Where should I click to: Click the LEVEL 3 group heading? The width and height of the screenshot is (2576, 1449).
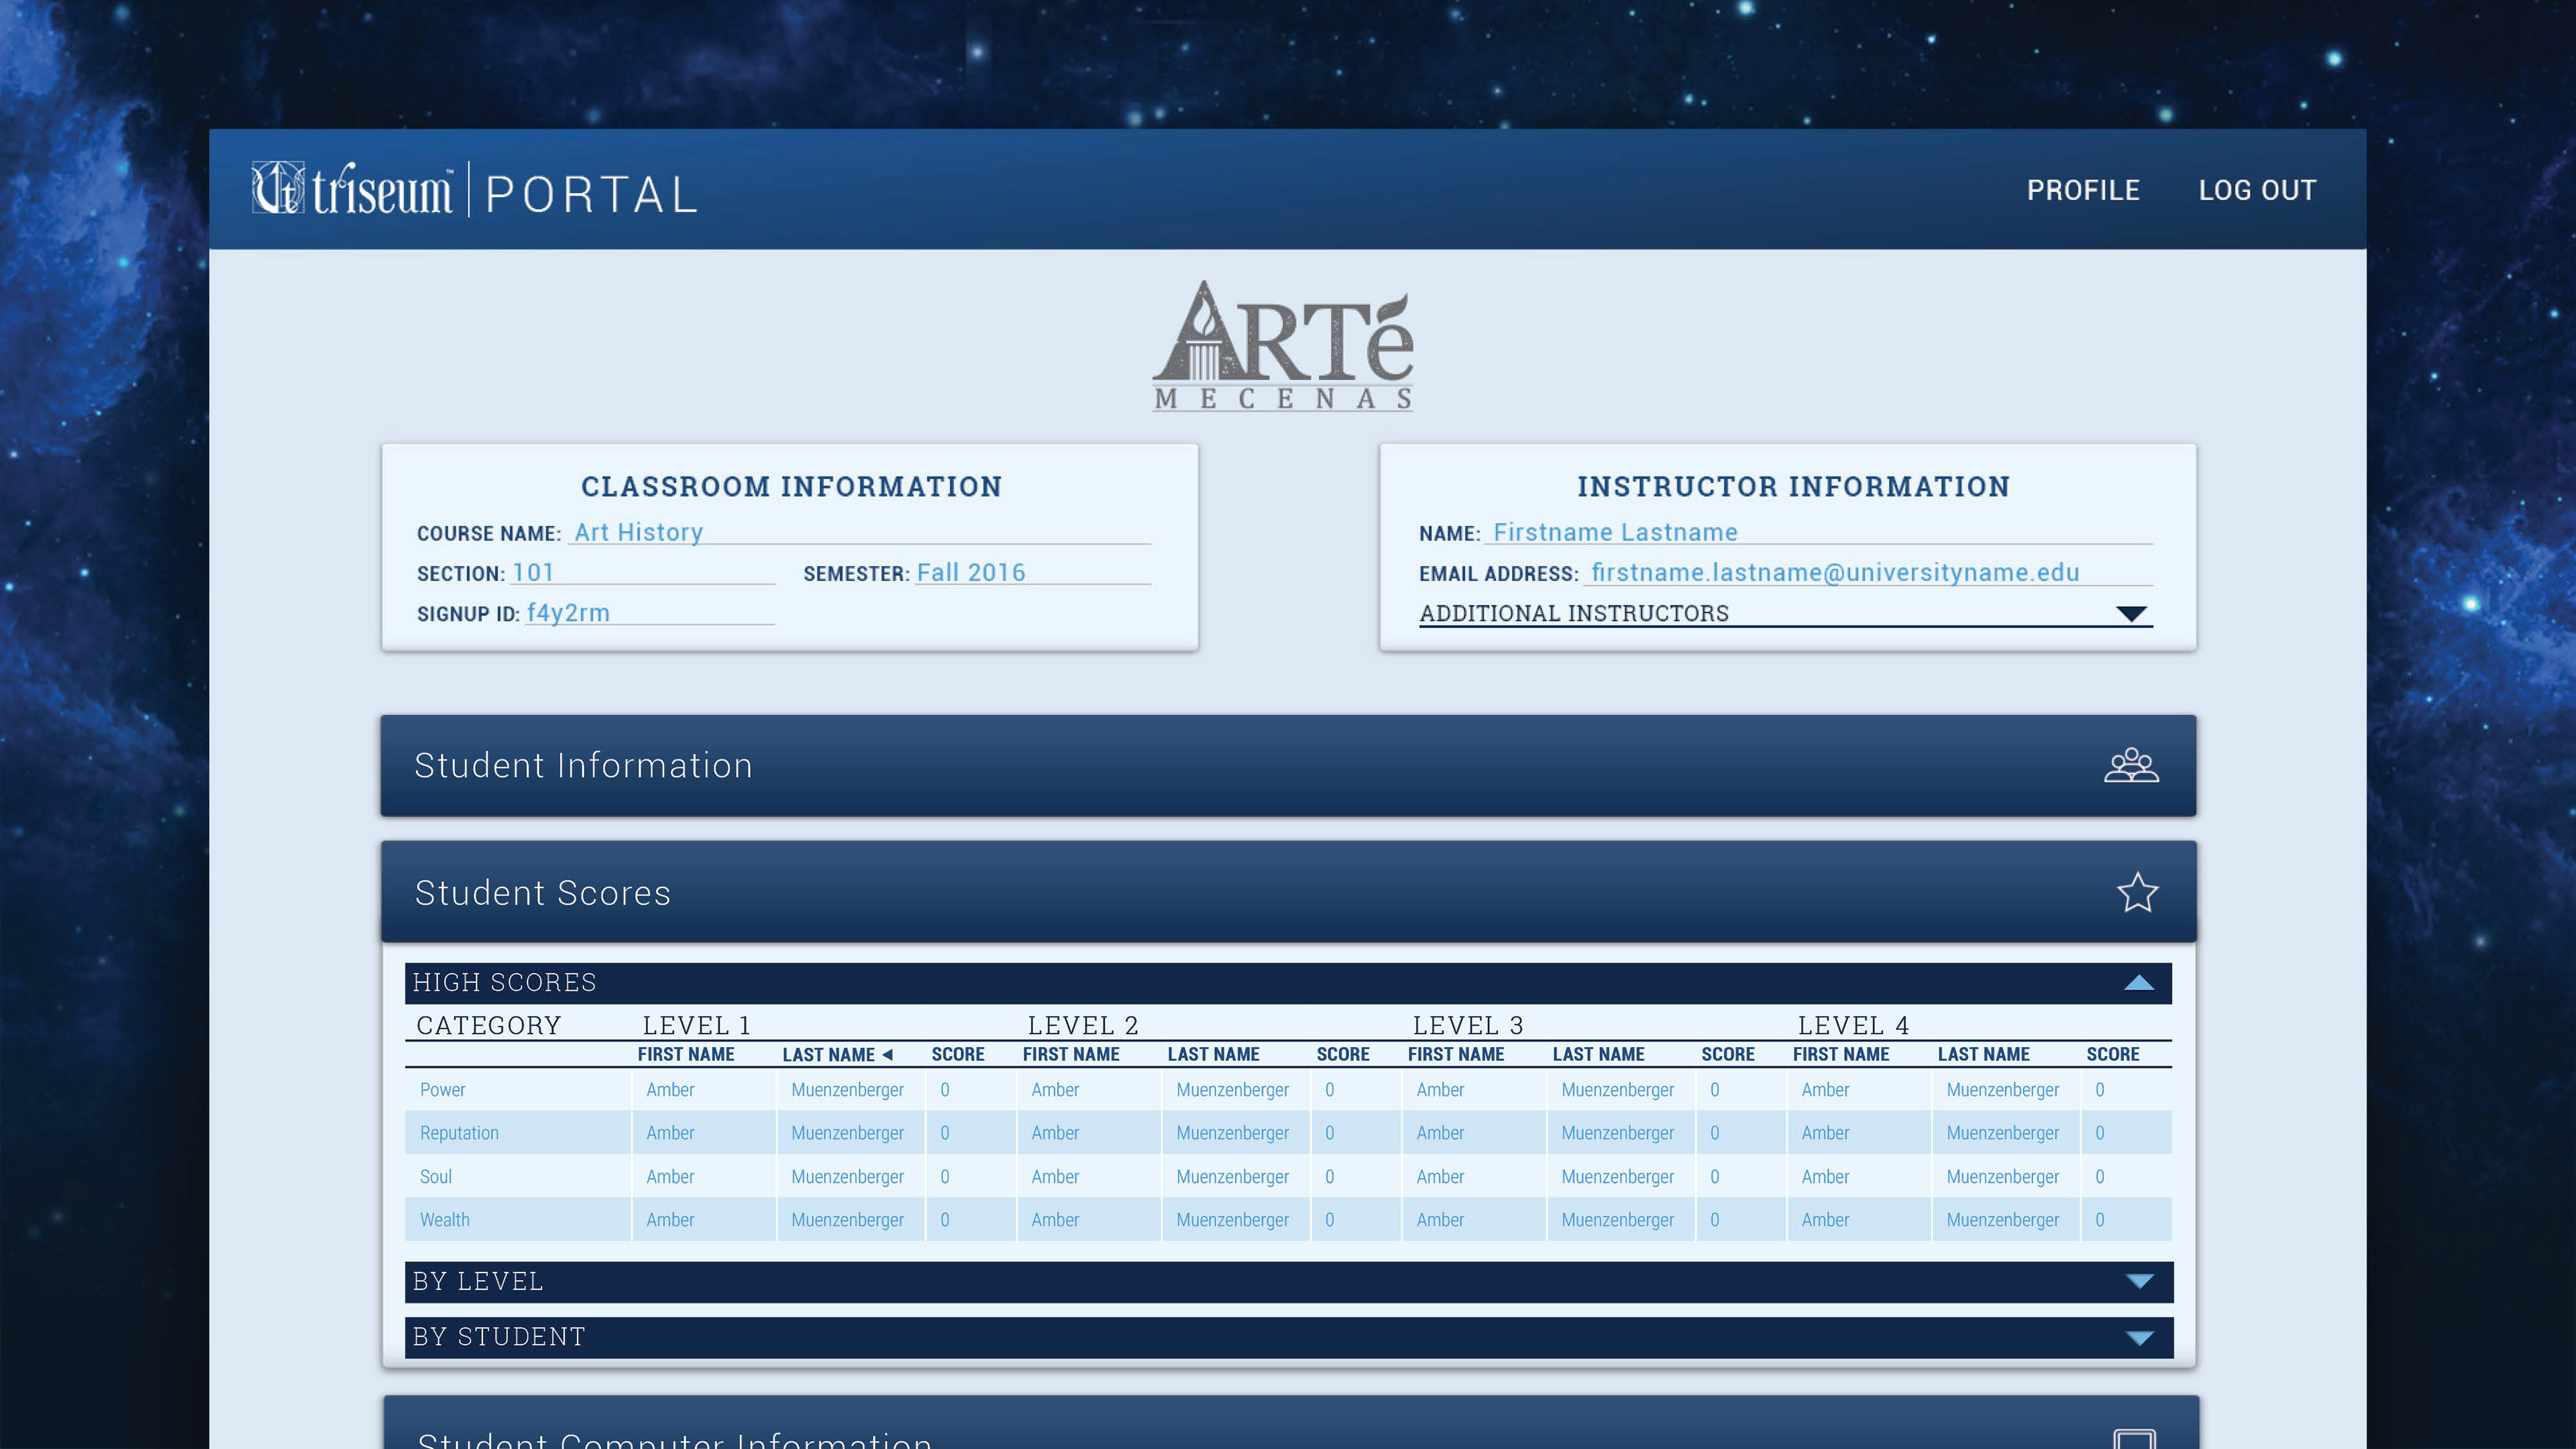coord(1468,1025)
